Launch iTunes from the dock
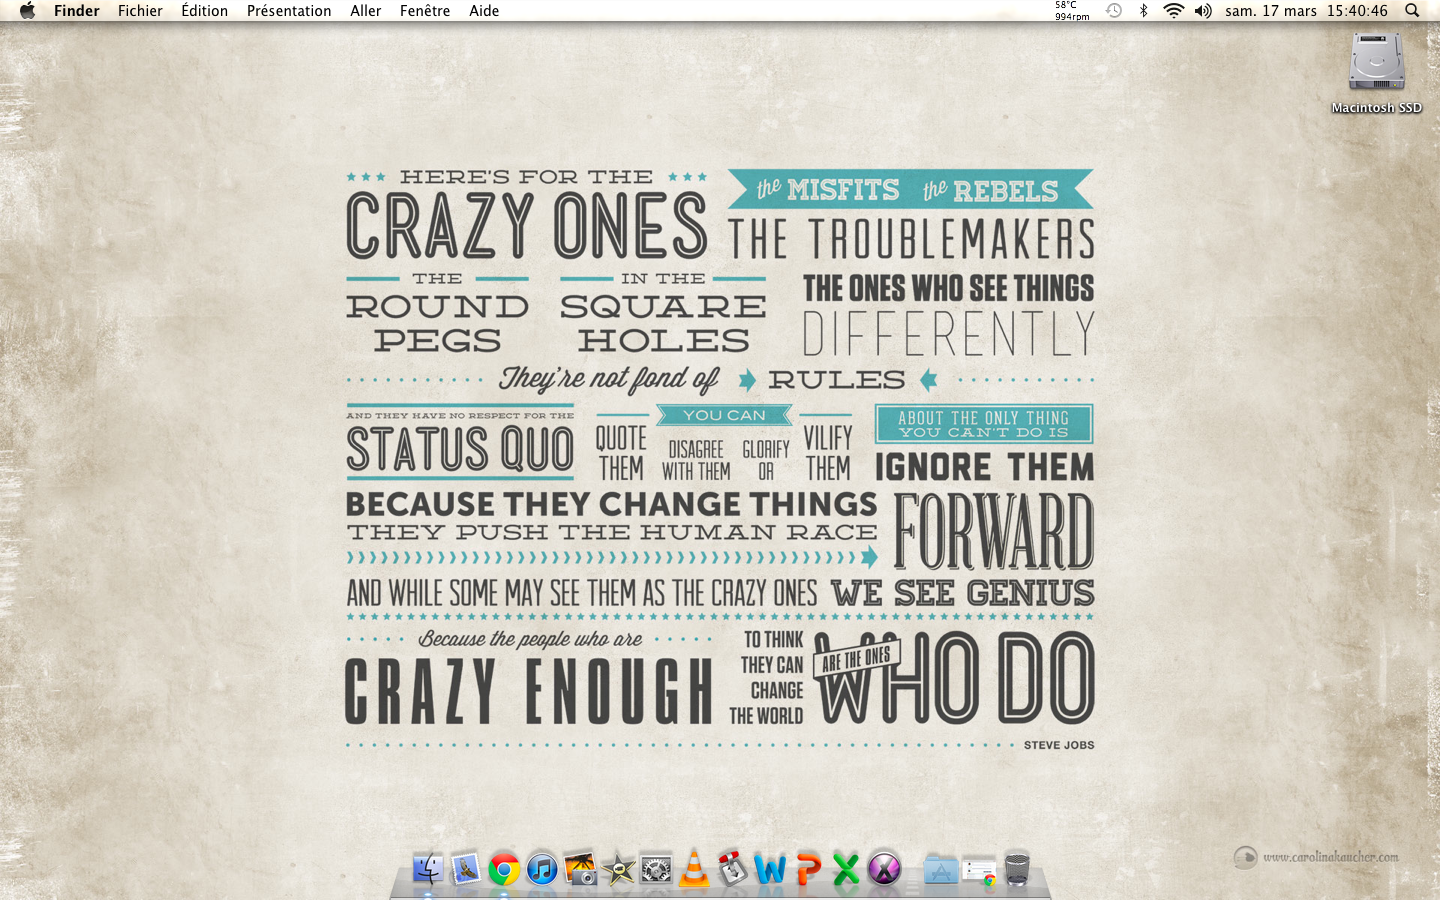 [542, 869]
